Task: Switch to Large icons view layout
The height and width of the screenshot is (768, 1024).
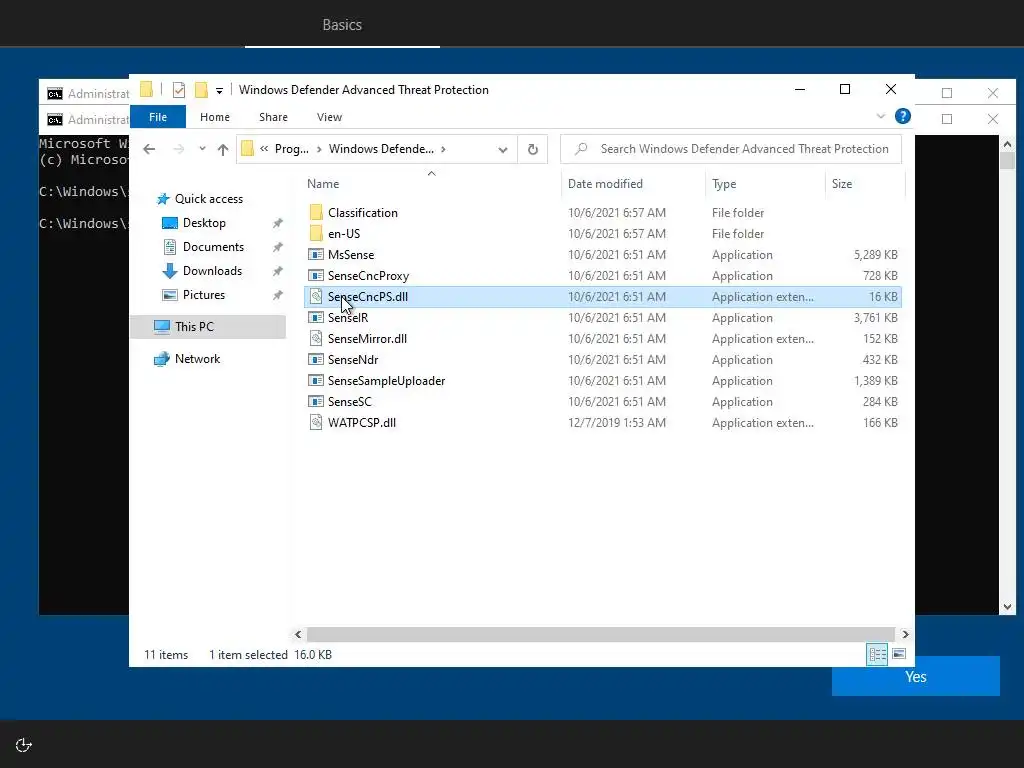Action: tap(899, 654)
